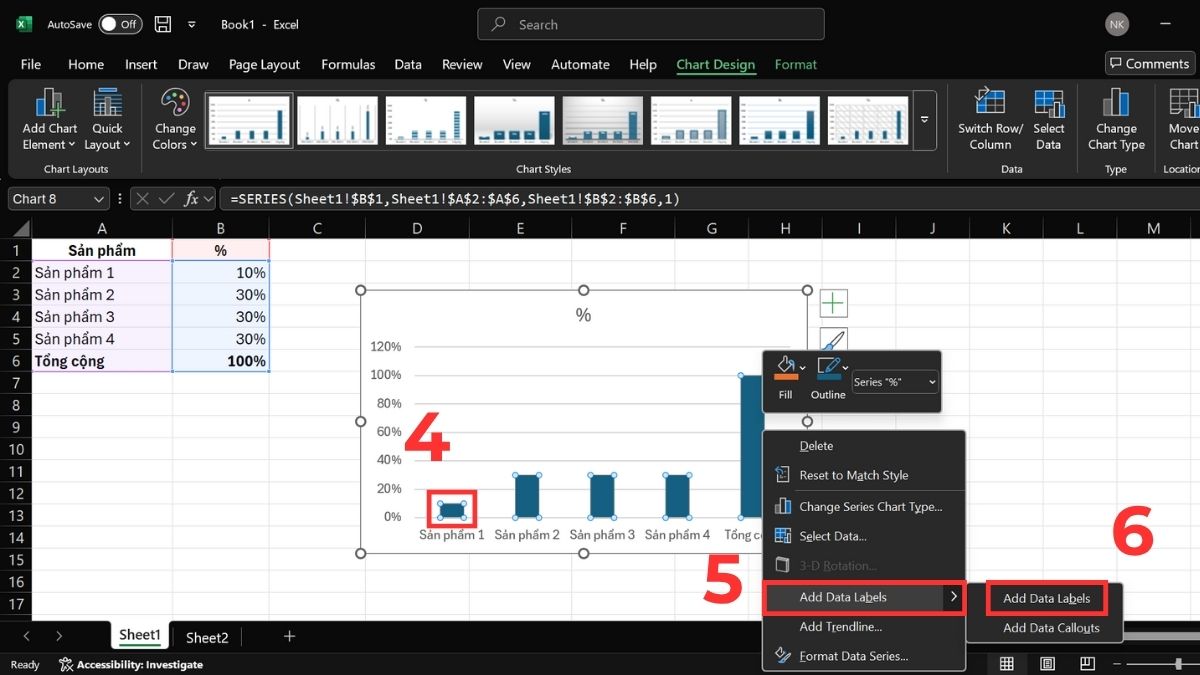Select Format Data Series from context menu
1200x675 pixels.
click(x=853, y=656)
